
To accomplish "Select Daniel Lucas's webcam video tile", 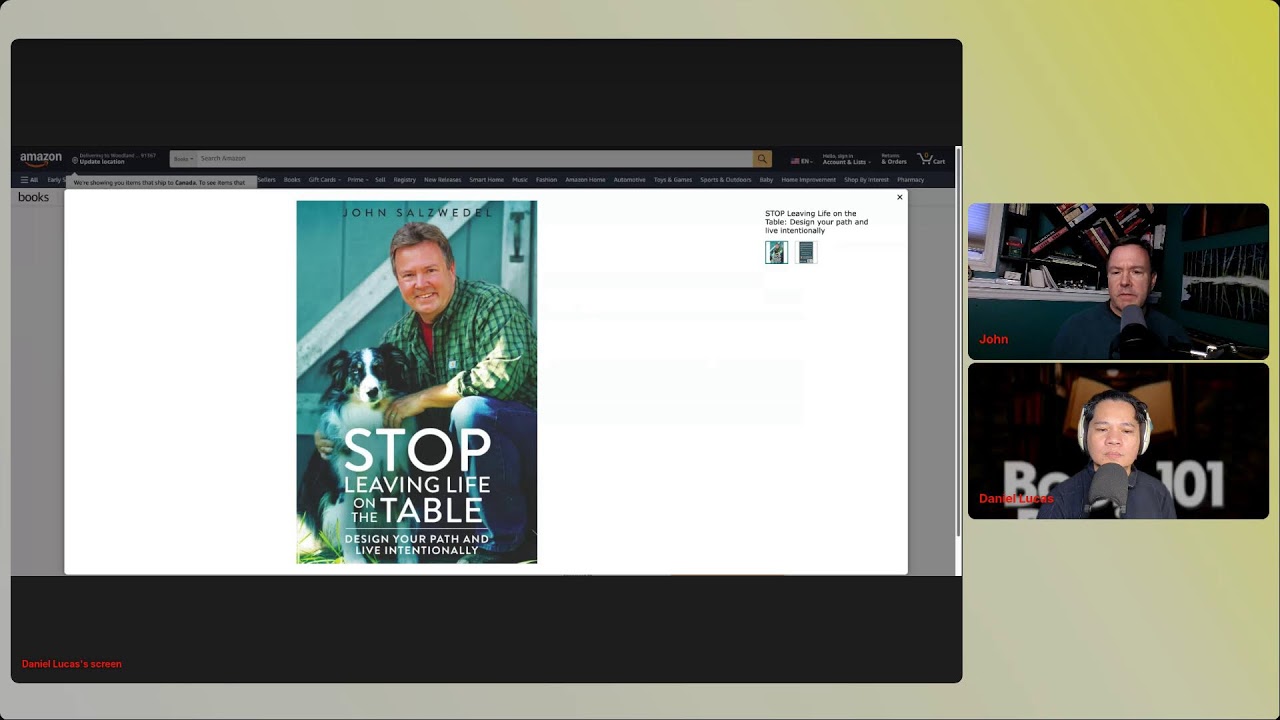I will tap(1118, 441).
